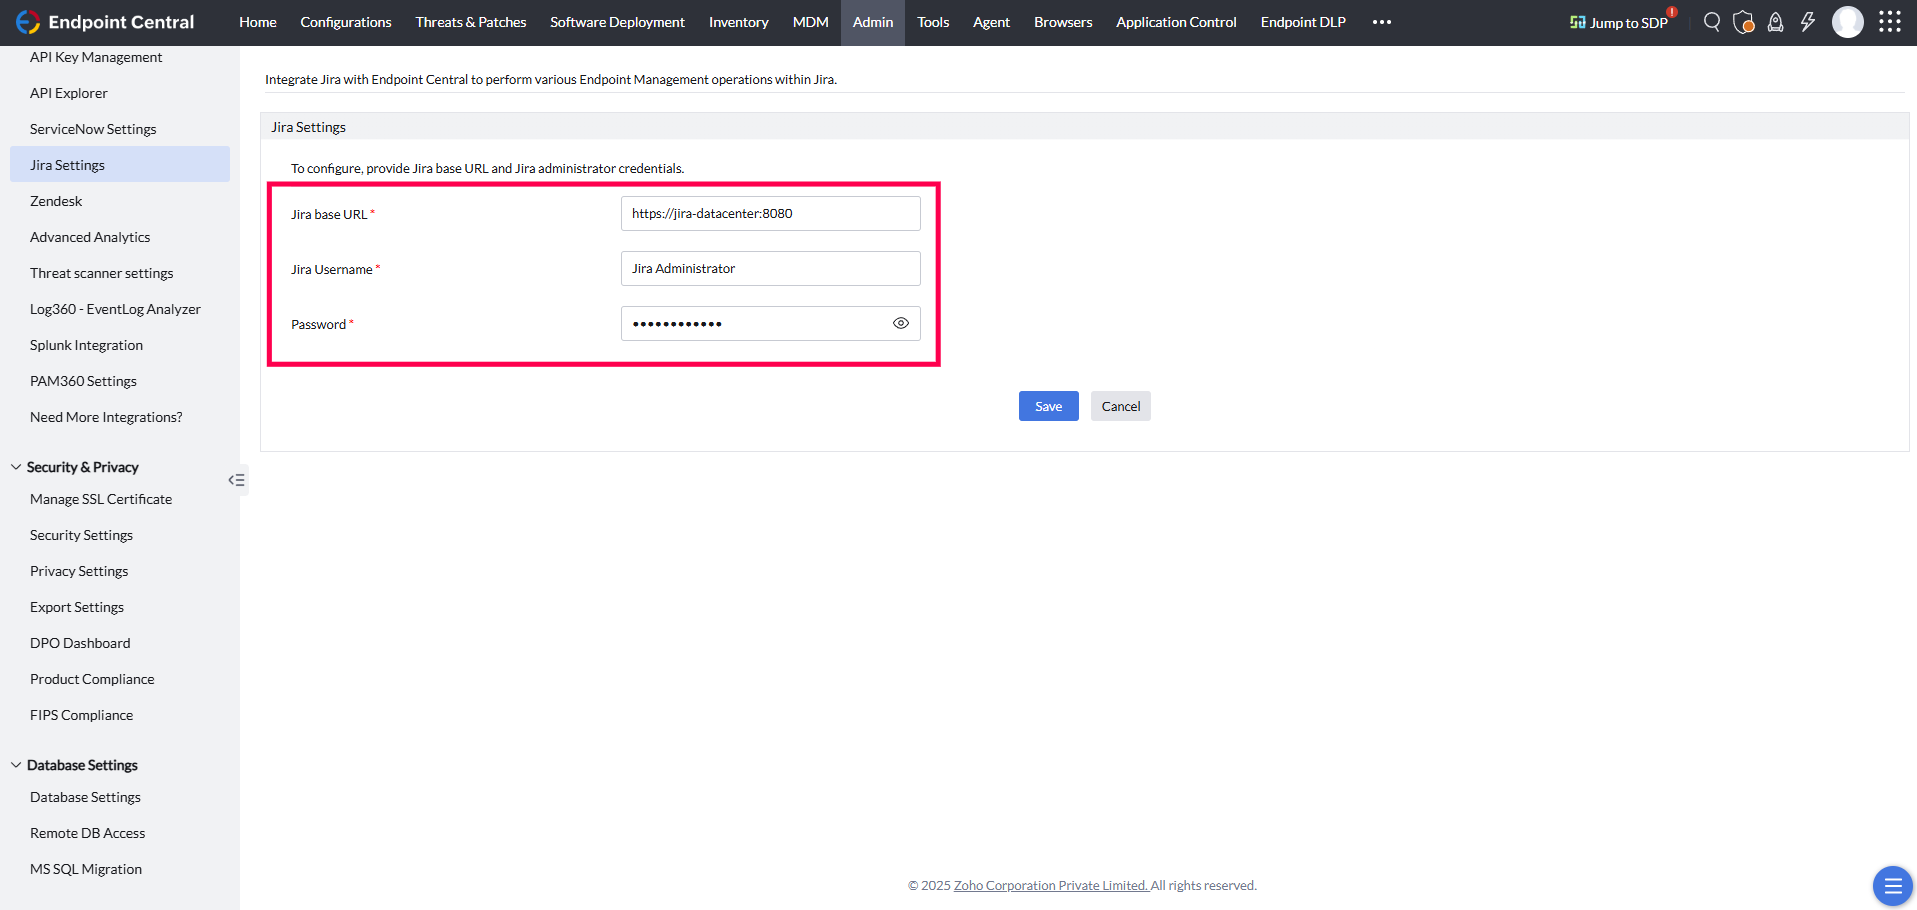Follow the Zoho Corporation Private Limited link
The width and height of the screenshot is (1917, 910).
1051,885
